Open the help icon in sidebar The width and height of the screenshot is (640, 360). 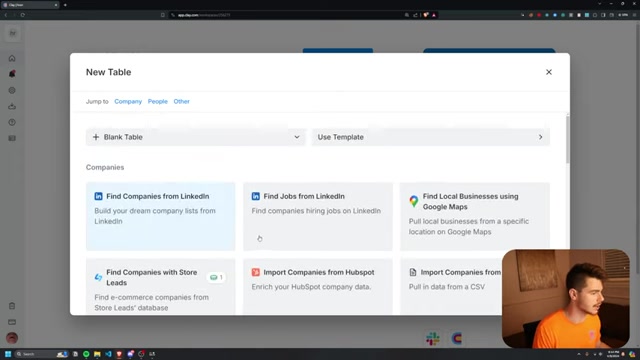click(12, 122)
